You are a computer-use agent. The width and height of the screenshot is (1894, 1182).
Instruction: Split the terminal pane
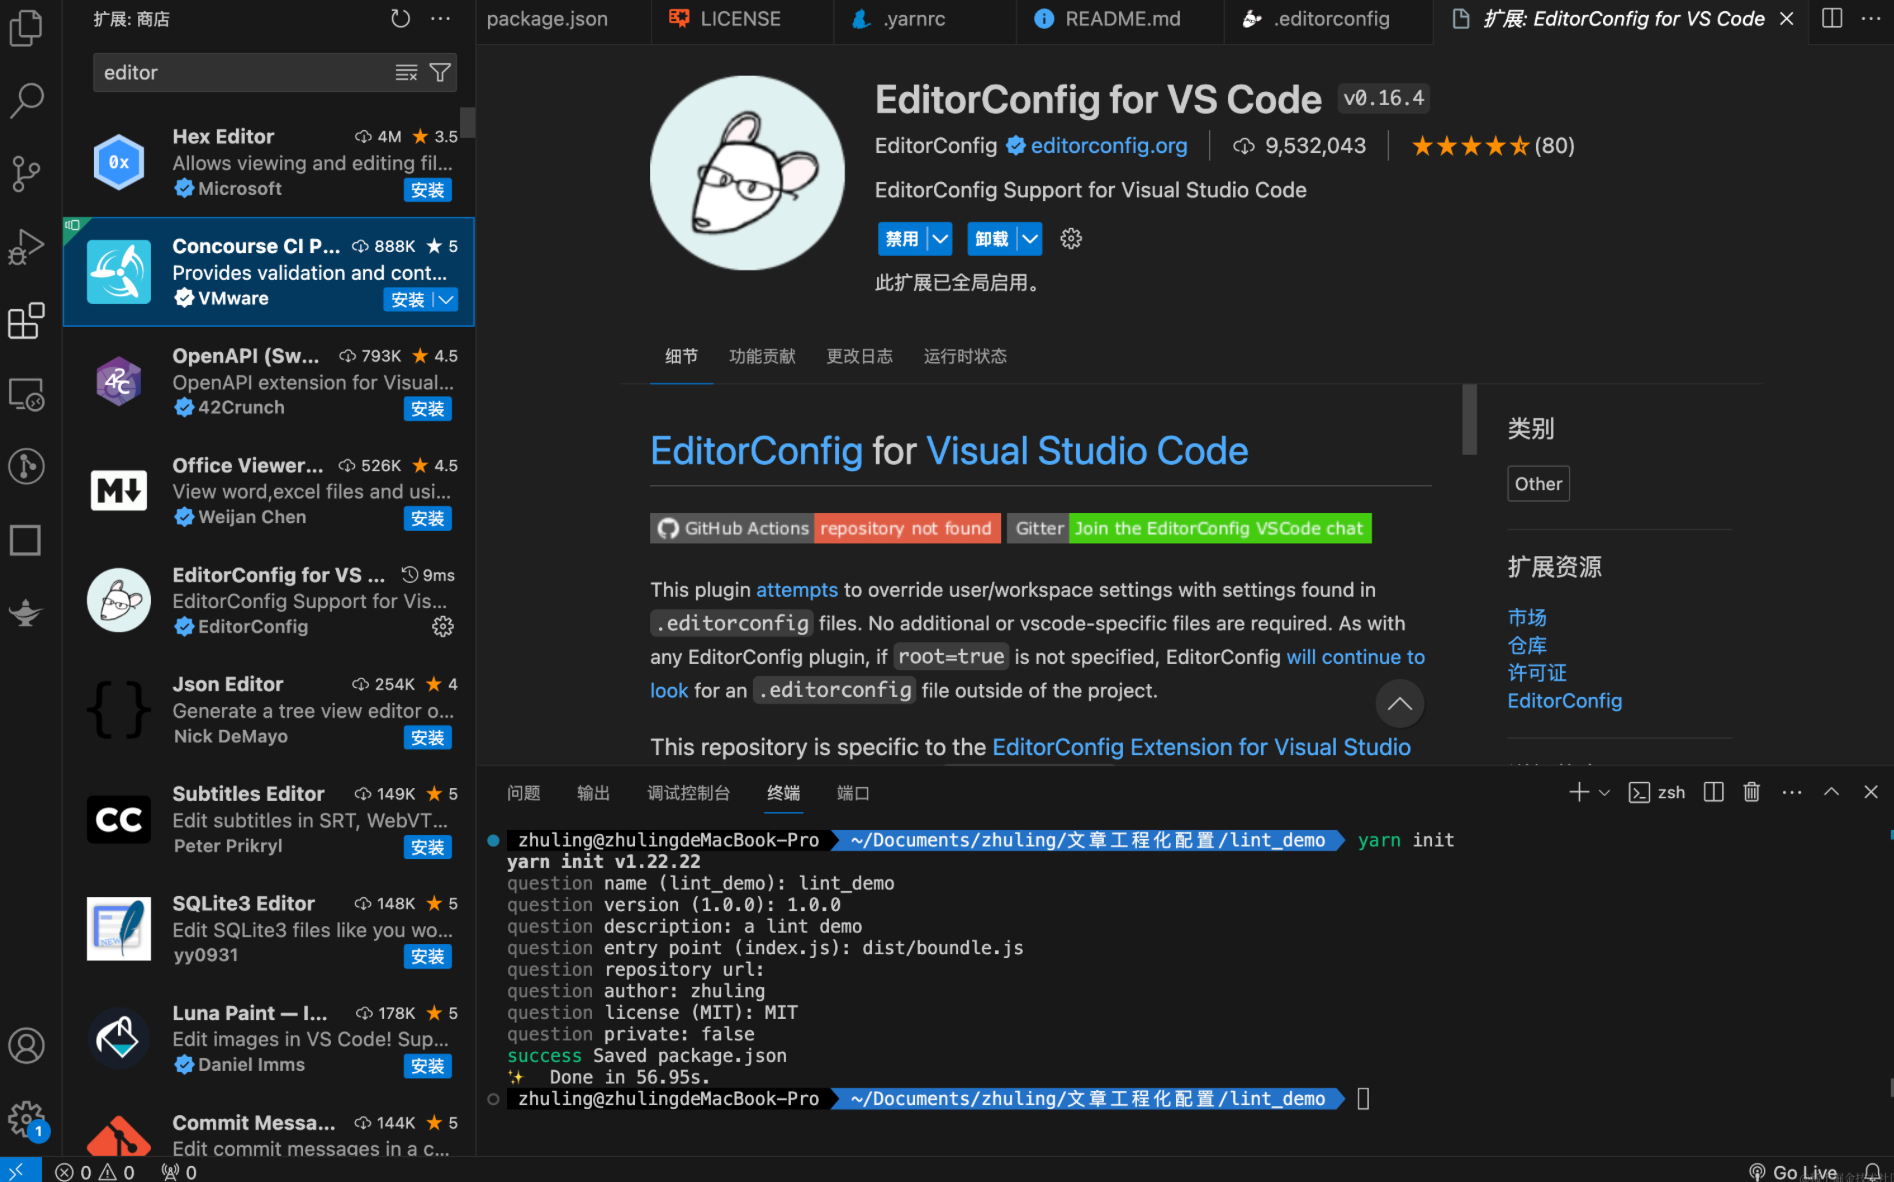[1713, 792]
